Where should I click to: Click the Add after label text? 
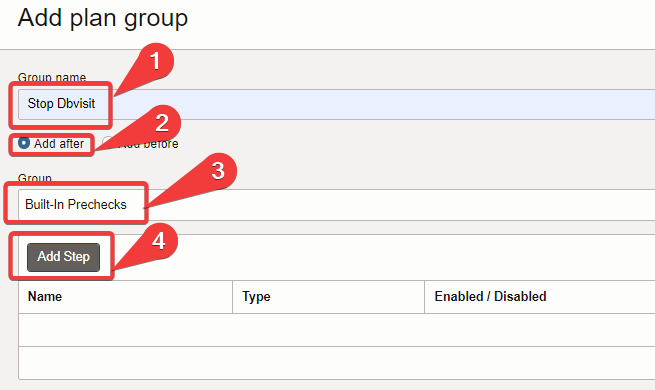click(59, 144)
